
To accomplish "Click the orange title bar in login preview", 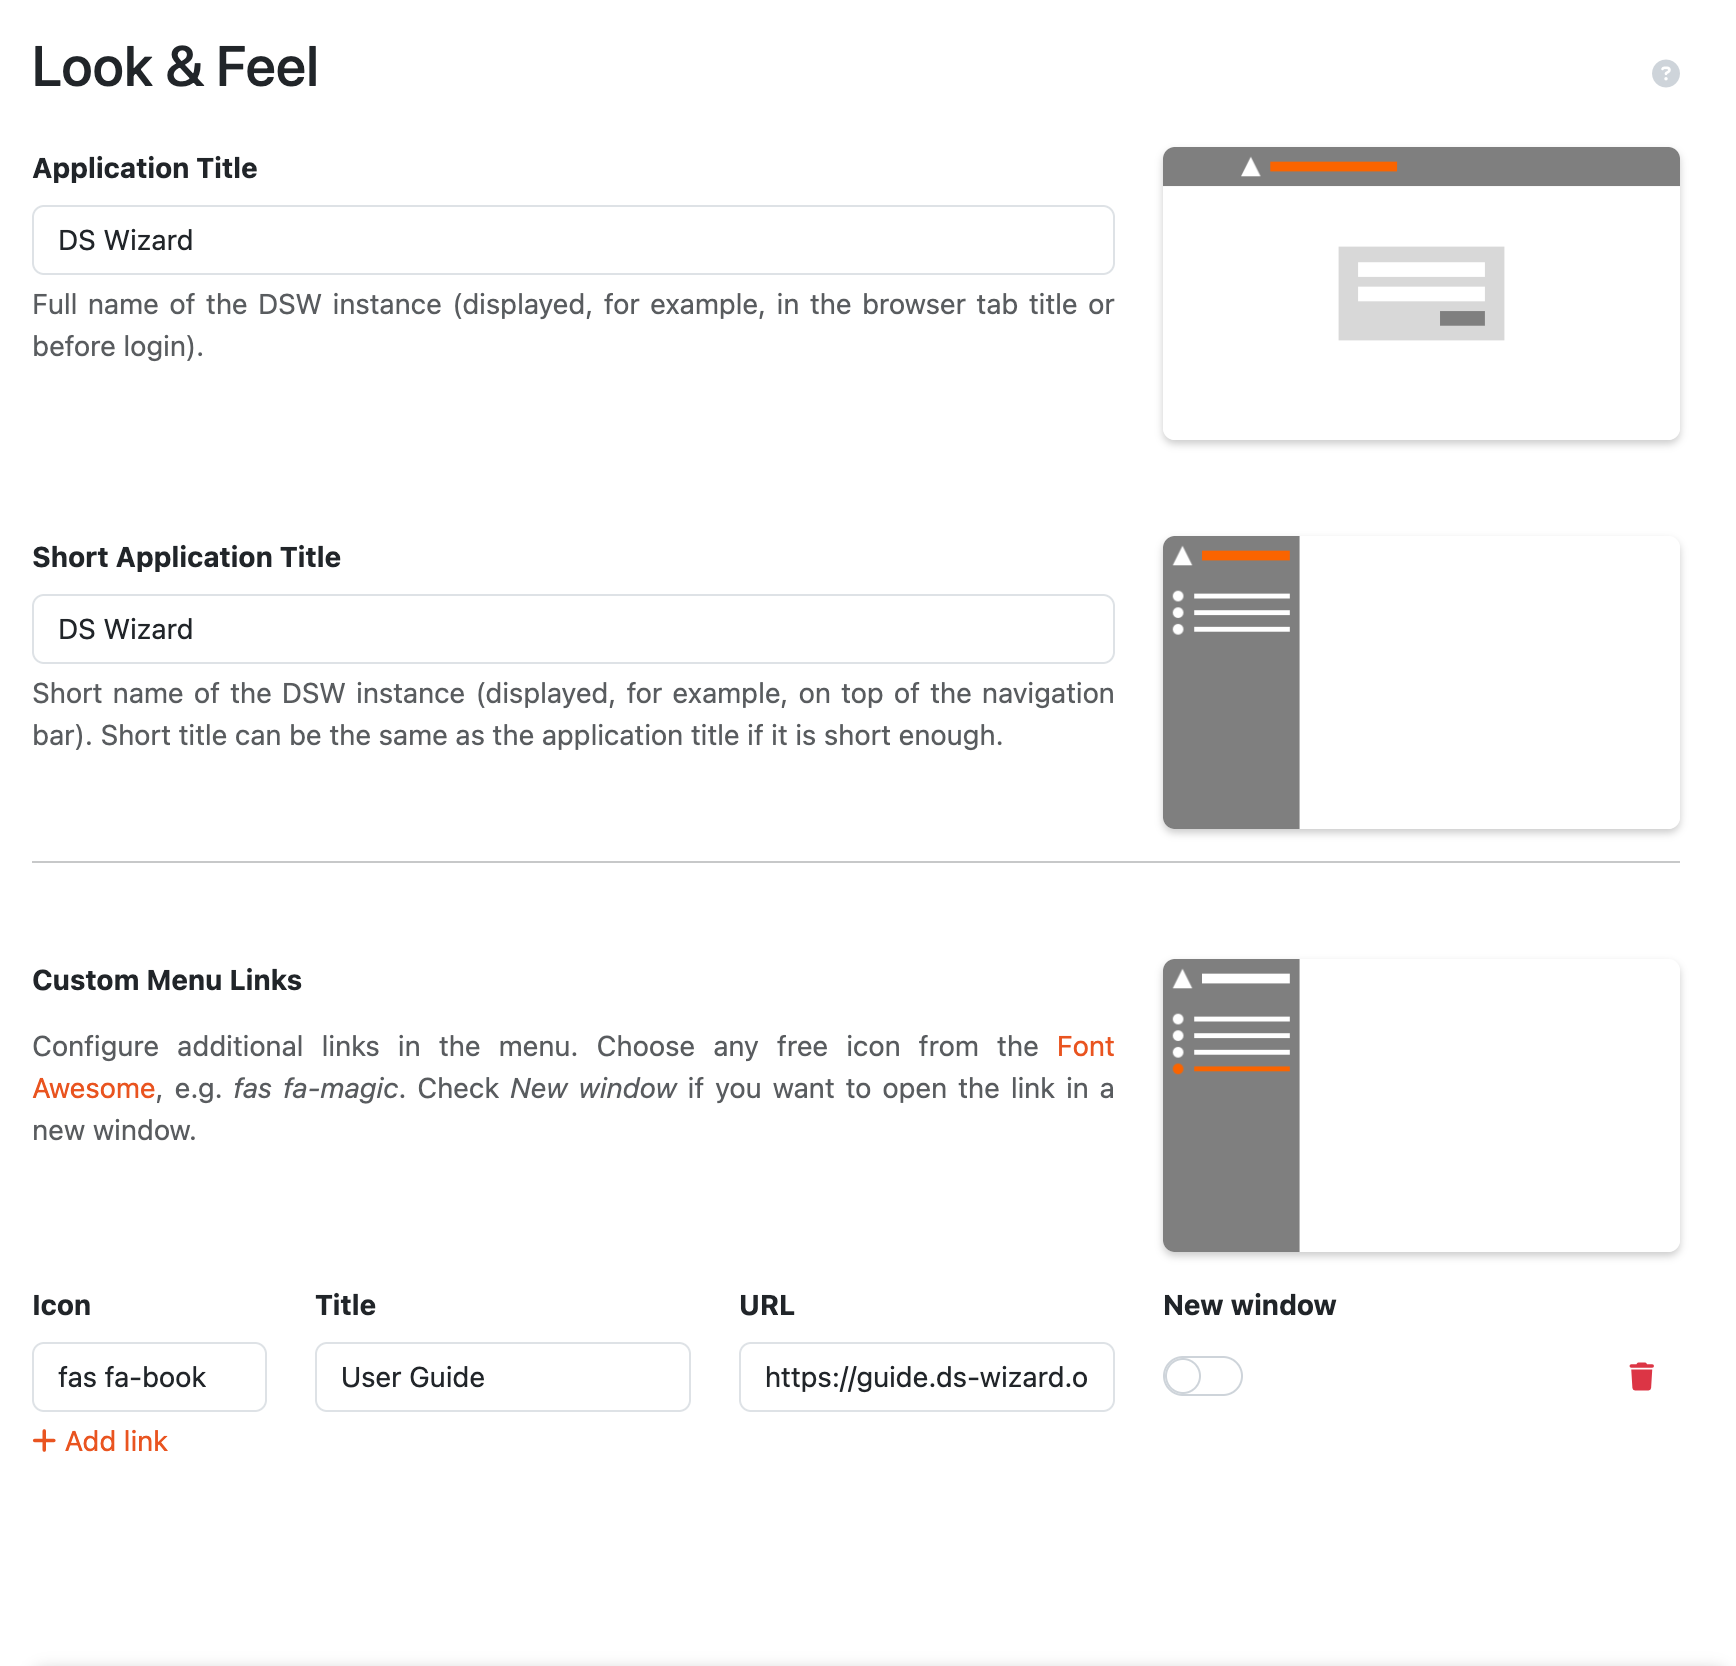I will [x=1333, y=167].
